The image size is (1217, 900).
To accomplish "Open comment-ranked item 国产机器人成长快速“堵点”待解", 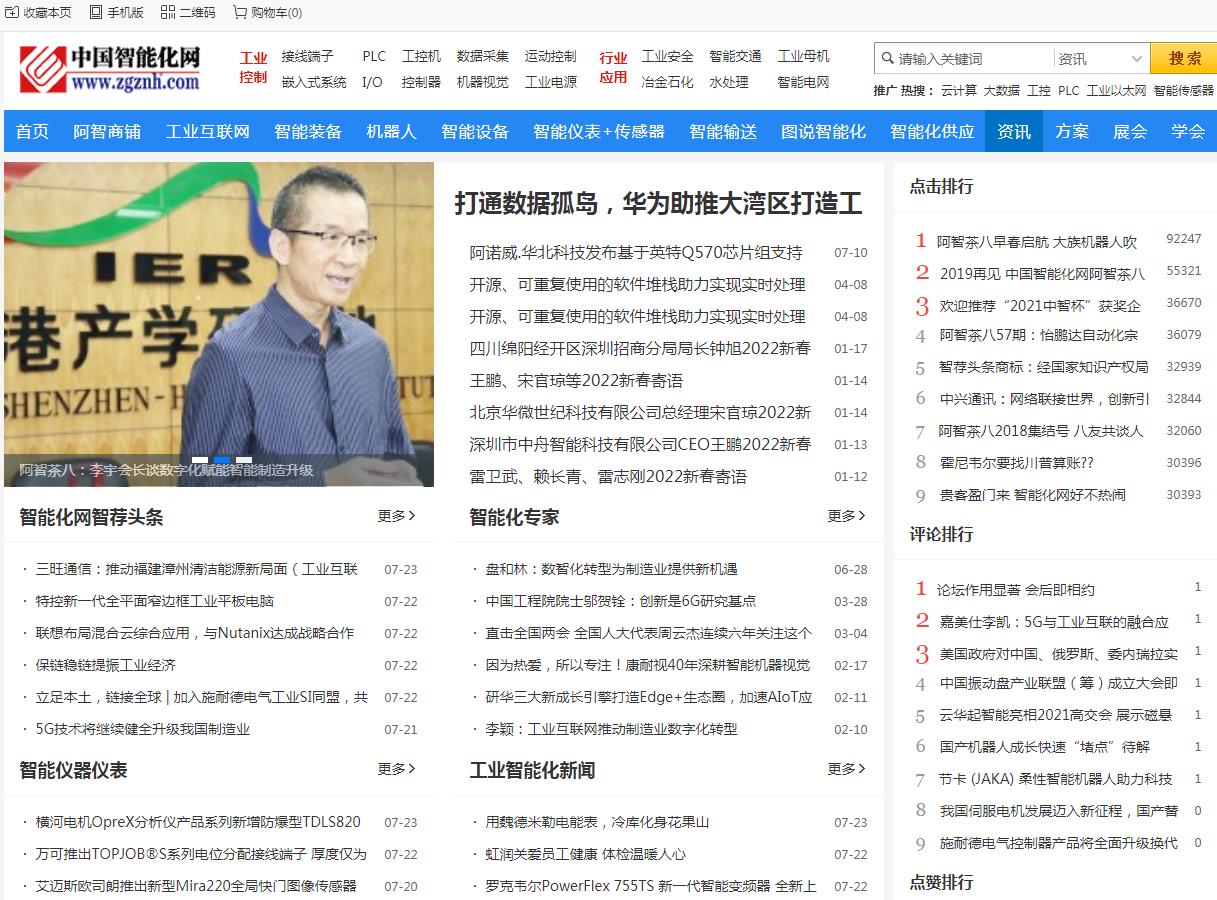I will point(1045,747).
